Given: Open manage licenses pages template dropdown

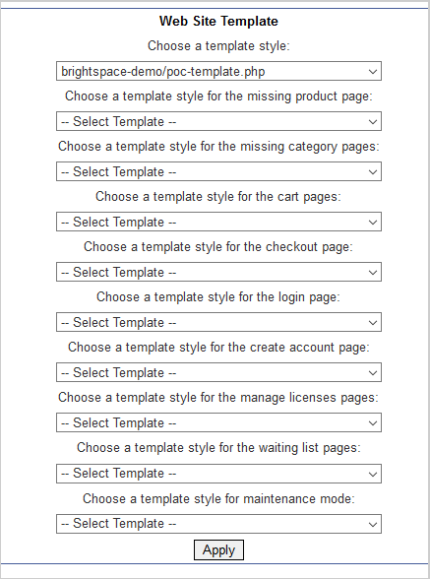Looking at the screenshot, I should point(219,423).
